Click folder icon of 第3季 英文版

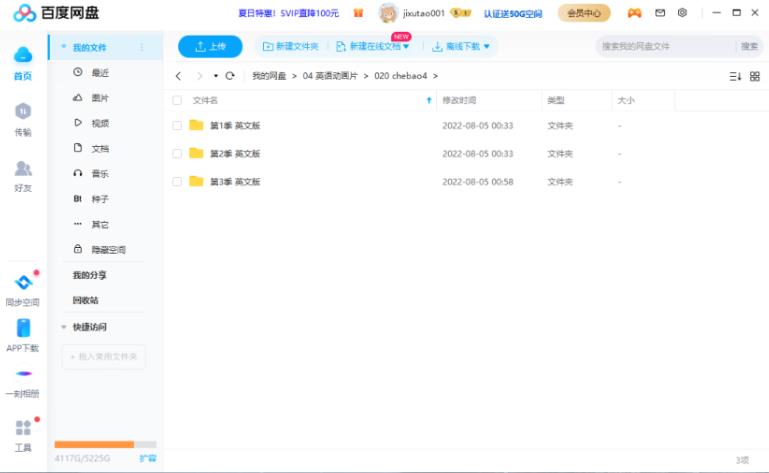tap(196, 181)
